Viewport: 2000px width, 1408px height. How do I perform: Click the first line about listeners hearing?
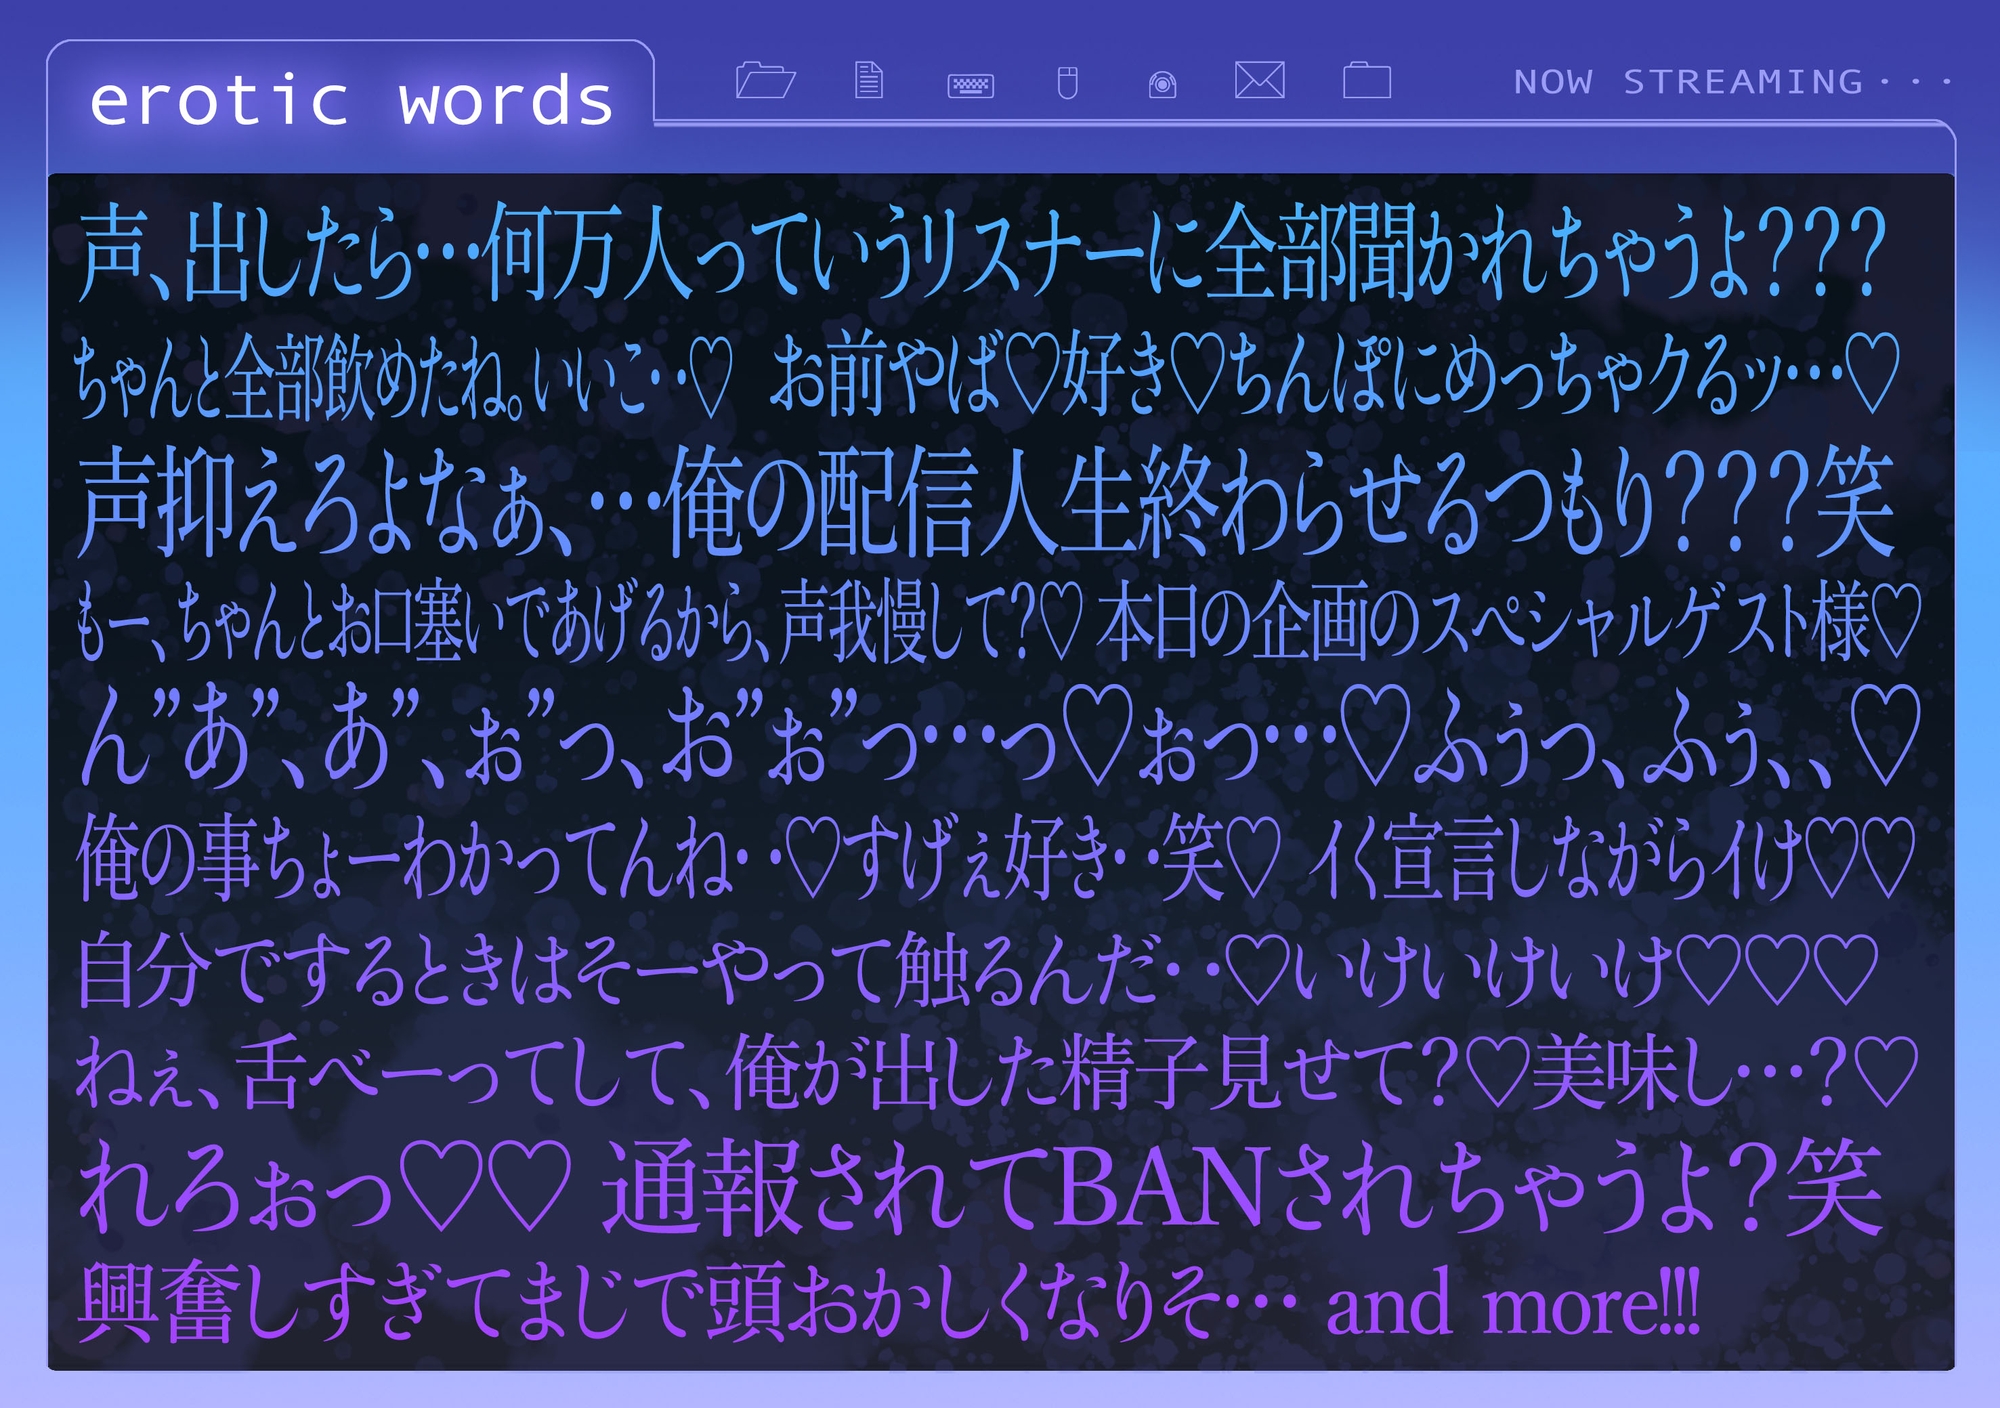980,253
